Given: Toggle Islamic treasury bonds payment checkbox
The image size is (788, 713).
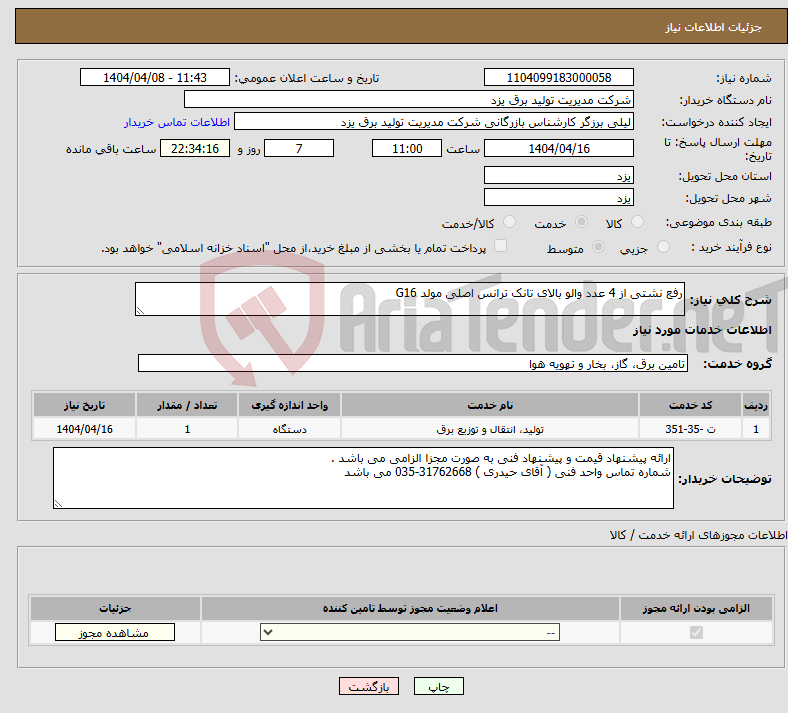Looking at the screenshot, I should (x=500, y=245).
